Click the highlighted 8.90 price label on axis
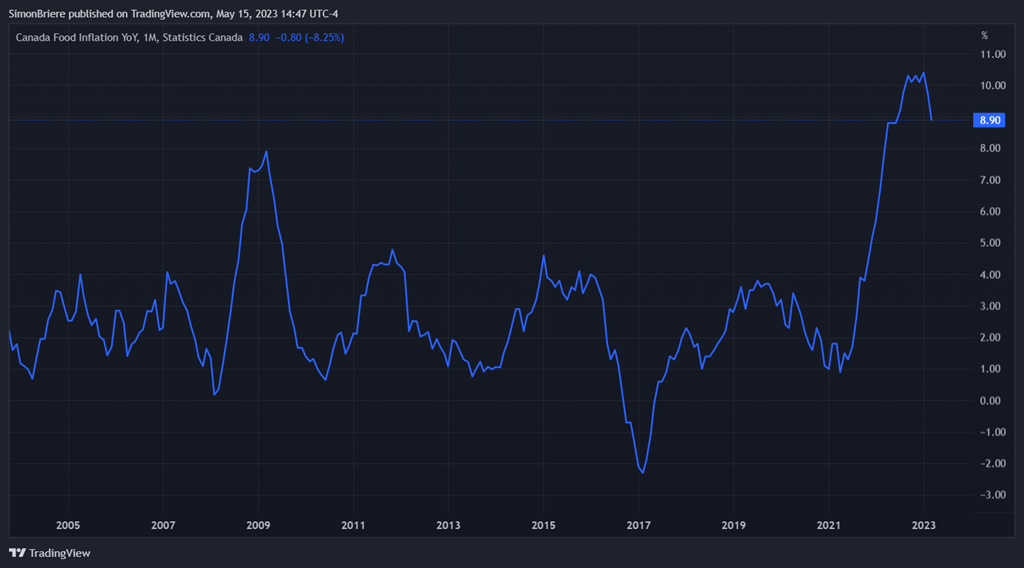 [989, 120]
